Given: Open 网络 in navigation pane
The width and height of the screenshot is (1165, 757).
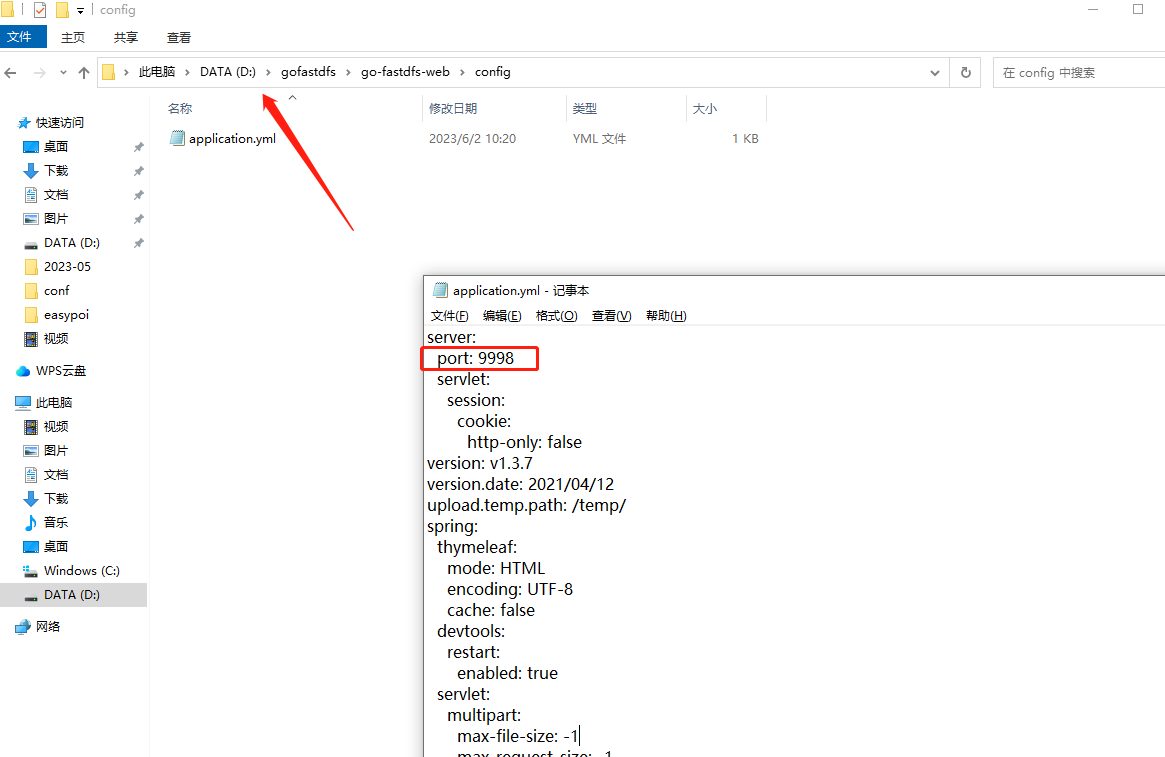Looking at the screenshot, I should (x=48, y=627).
